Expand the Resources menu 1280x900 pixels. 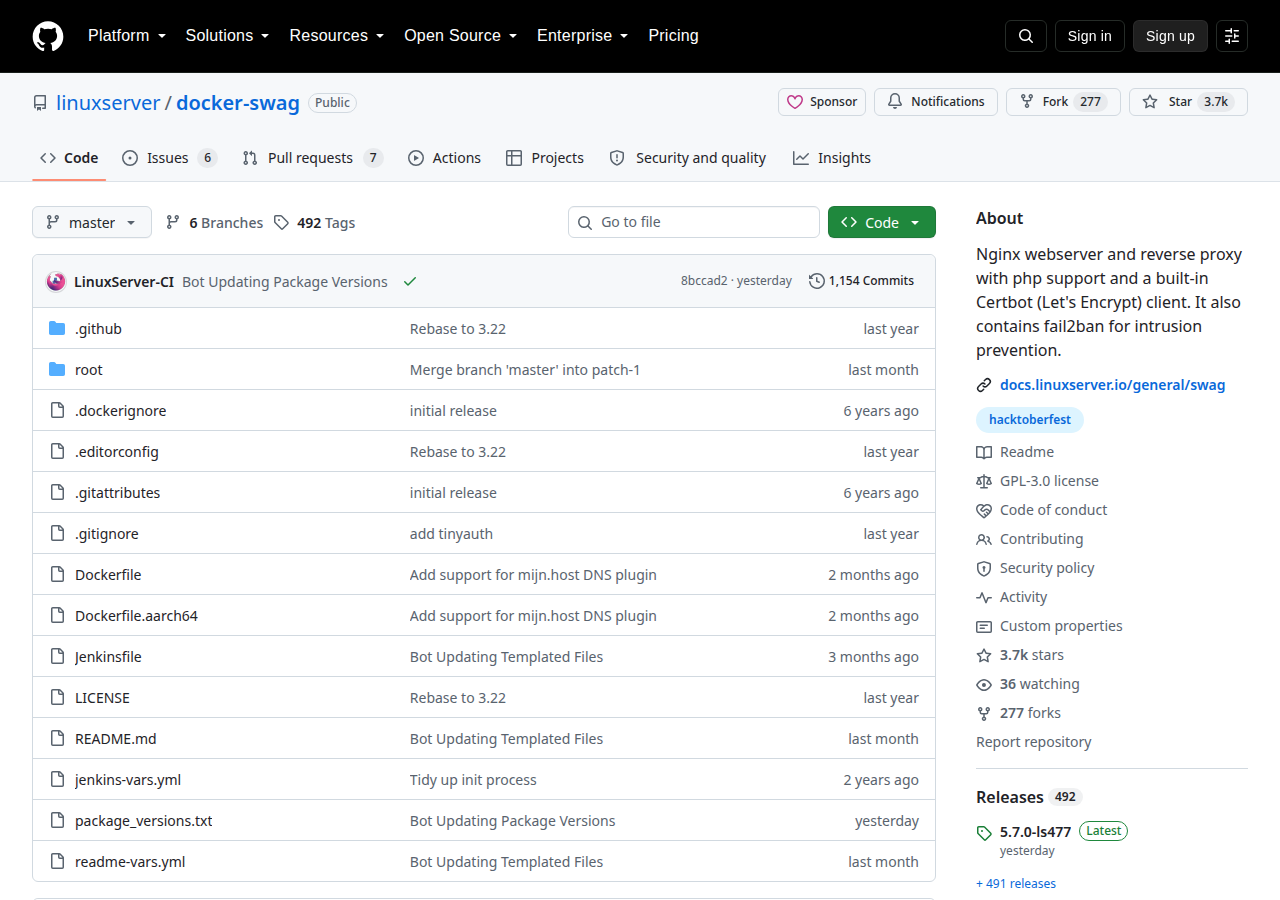(x=337, y=36)
